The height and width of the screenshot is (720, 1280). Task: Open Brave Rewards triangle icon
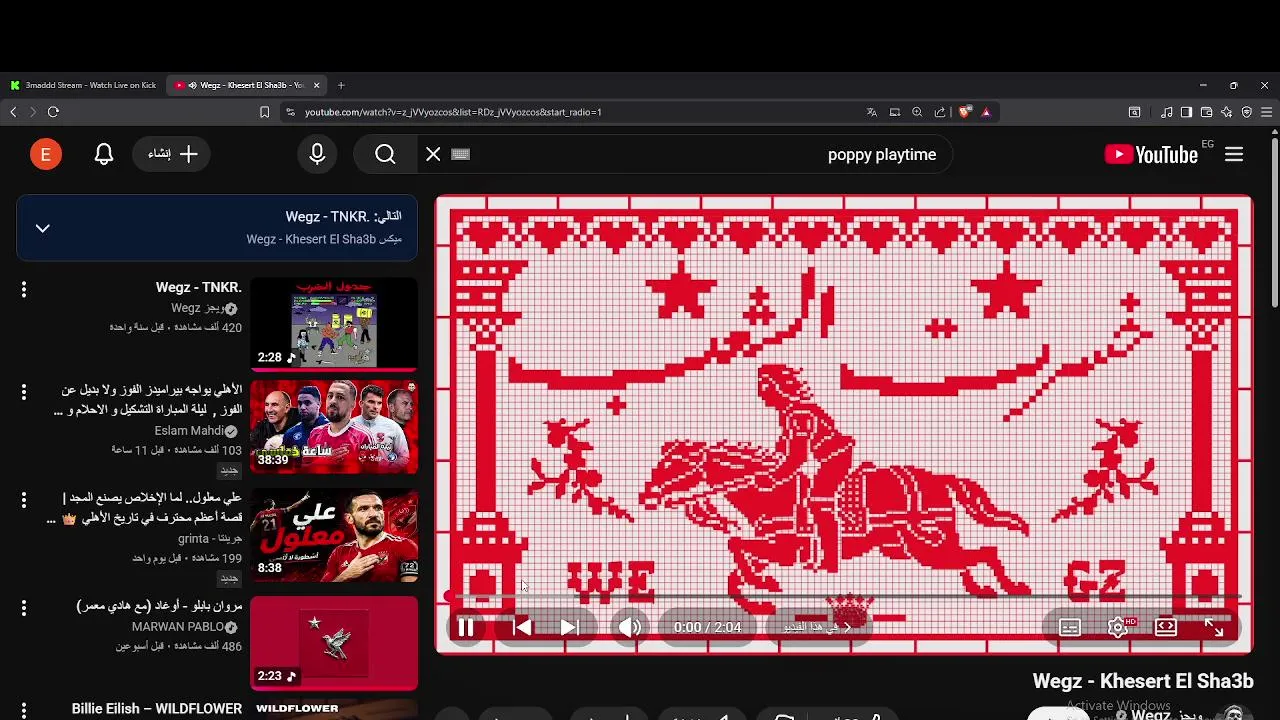[986, 112]
